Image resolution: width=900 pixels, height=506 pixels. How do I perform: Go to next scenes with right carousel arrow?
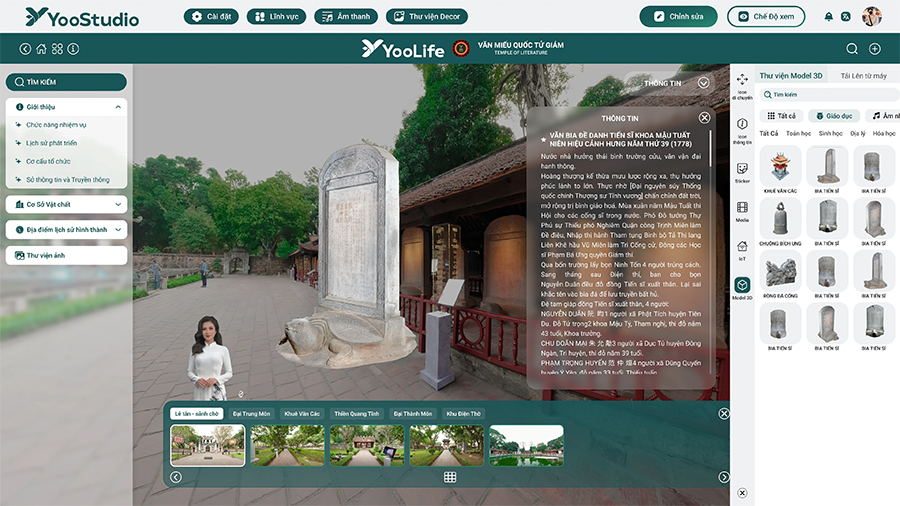[x=724, y=477]
